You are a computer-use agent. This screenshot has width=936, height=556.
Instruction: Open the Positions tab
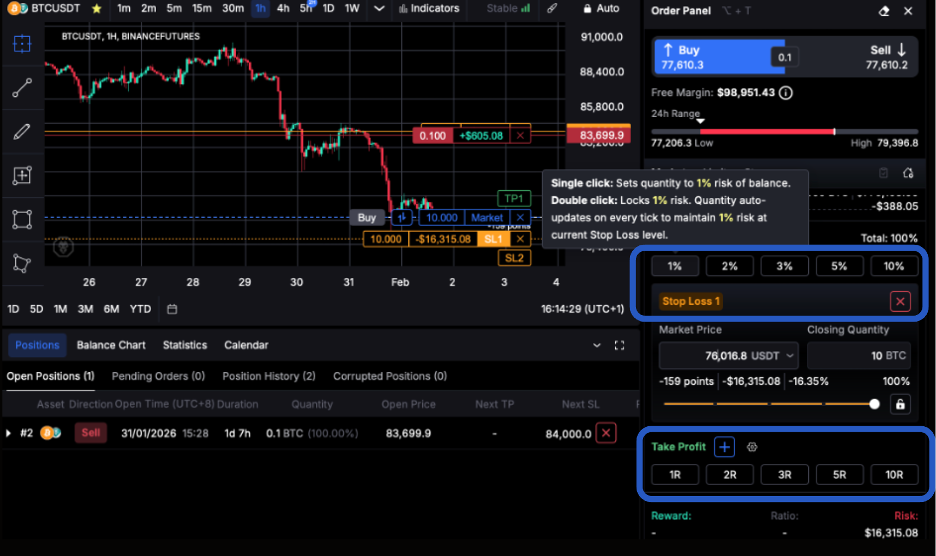[x=37, y=345]
